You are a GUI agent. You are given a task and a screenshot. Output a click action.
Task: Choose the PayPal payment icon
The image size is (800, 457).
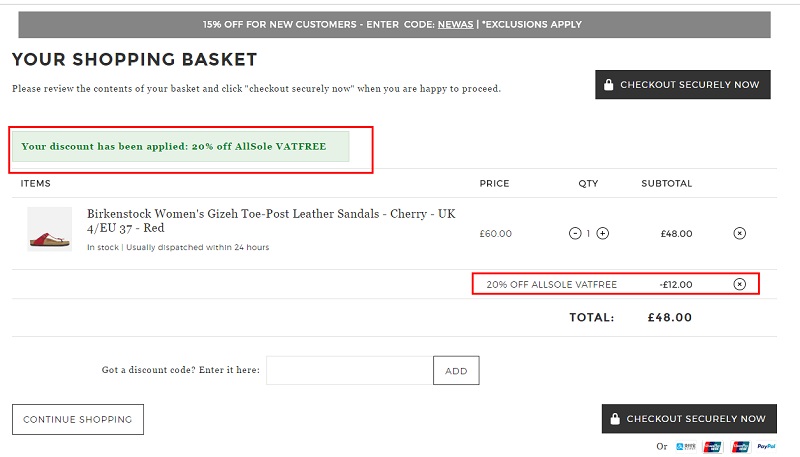pyautogui.click(x=766, y=447)
